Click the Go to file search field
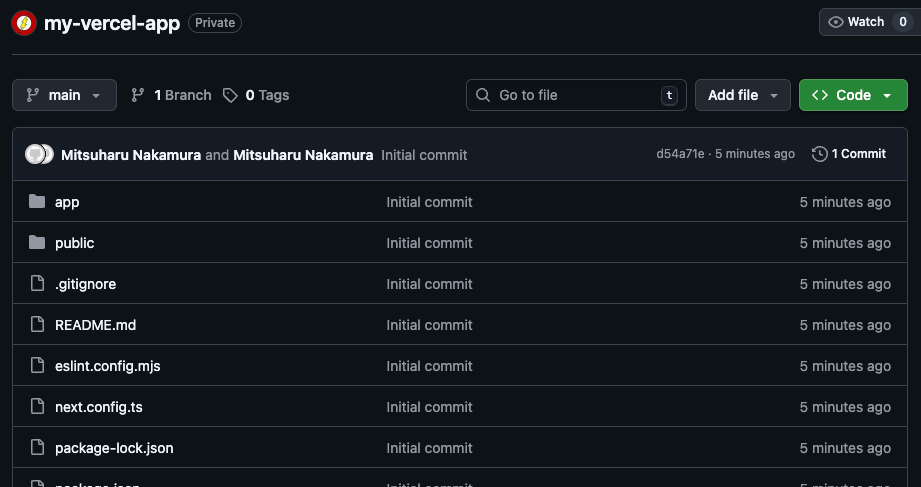 [x=576, y=95]
